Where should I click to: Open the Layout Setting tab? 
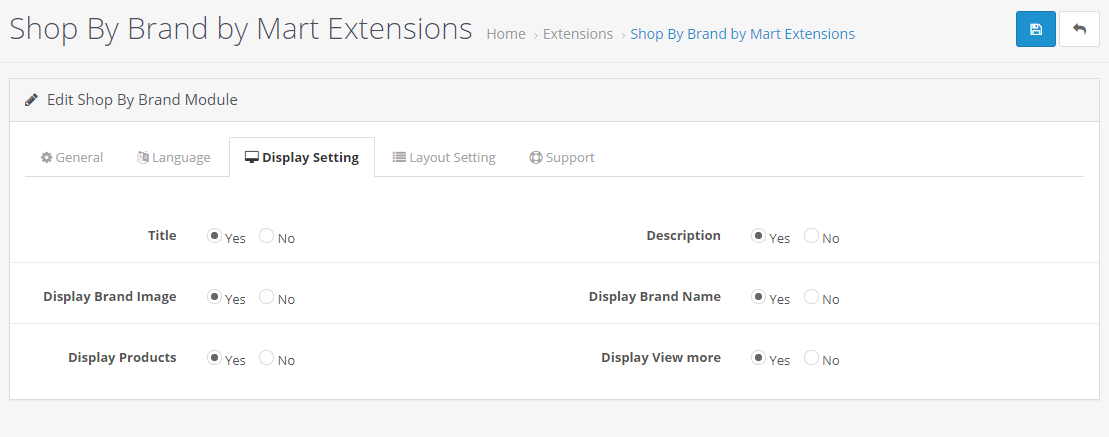(x=444, y=157)
